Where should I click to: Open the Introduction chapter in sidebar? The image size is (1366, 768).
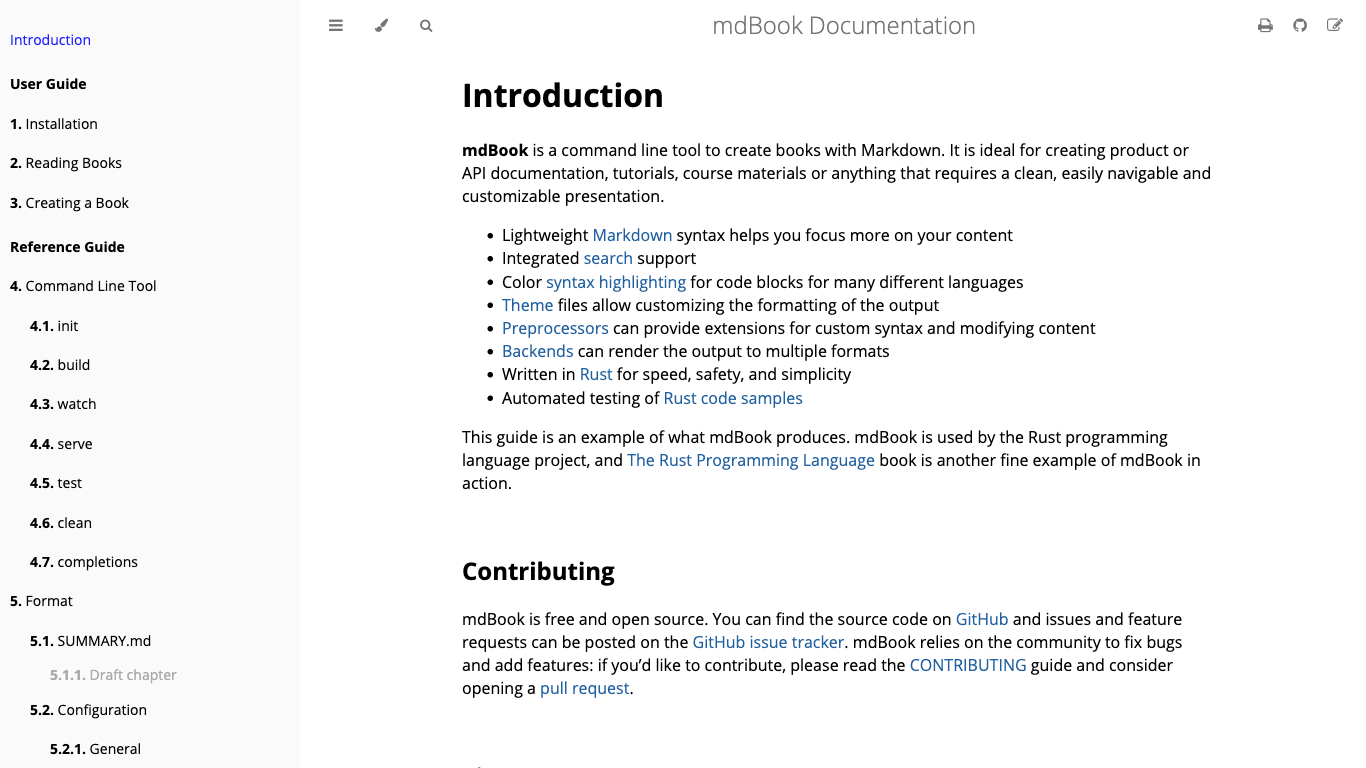click(x=50, y=40)
